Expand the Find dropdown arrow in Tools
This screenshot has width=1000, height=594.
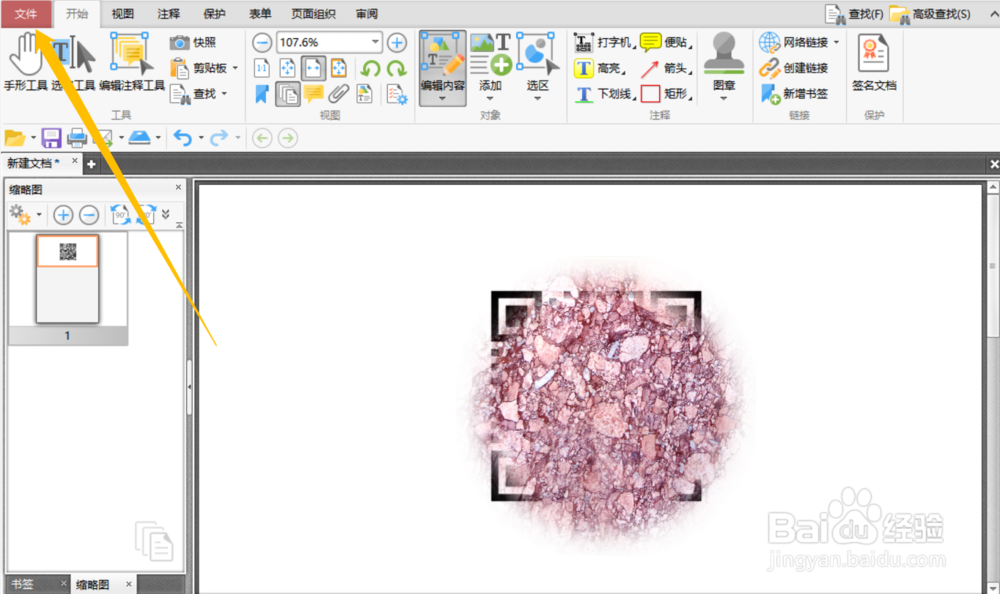(x=224, y=94)
